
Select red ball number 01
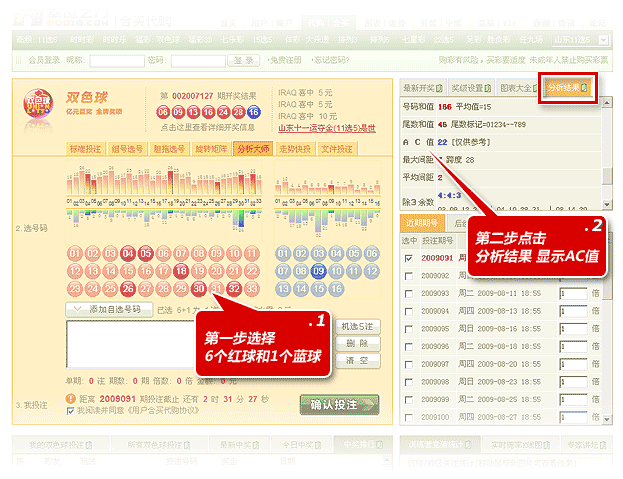(x=75, y=253)
